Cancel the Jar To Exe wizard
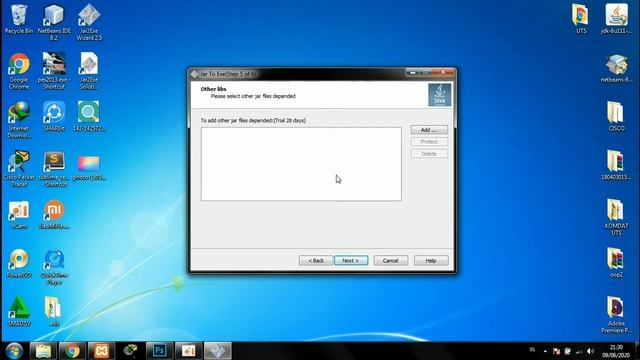 pyautogui.click(x=390, y=260)
